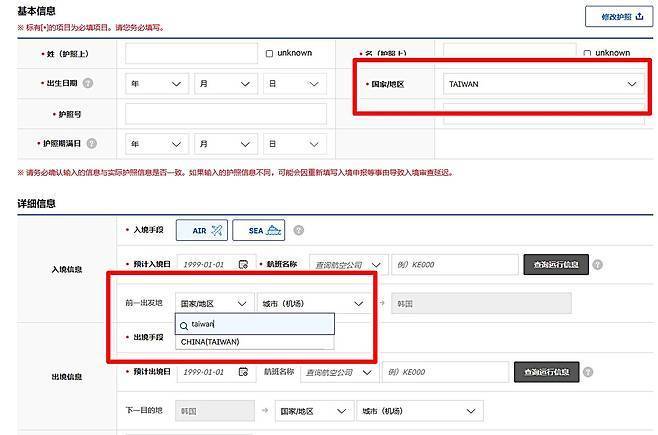This screenshot has height=435, width=658.
Task: Check unknown box beside surname field
Action: tap(270, 53)
